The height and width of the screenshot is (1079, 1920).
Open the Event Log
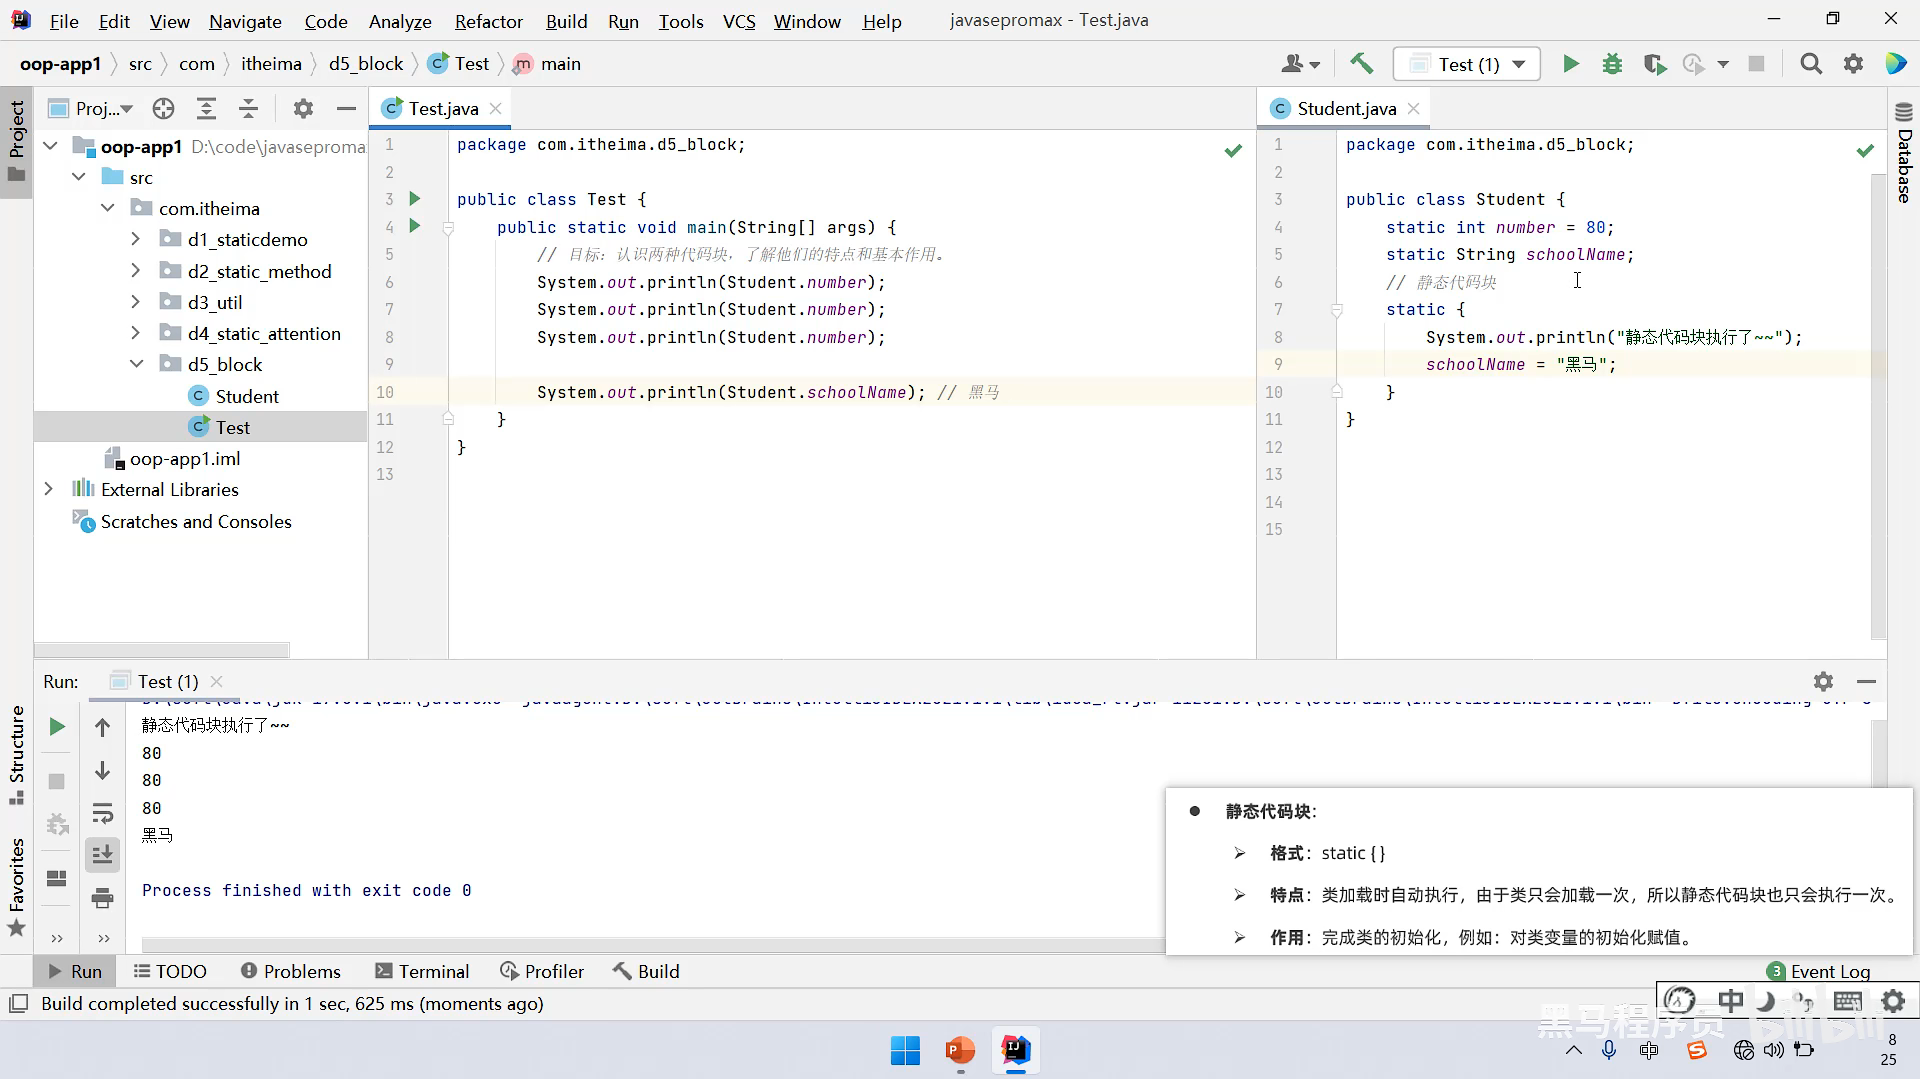(x=1829, y=971)
